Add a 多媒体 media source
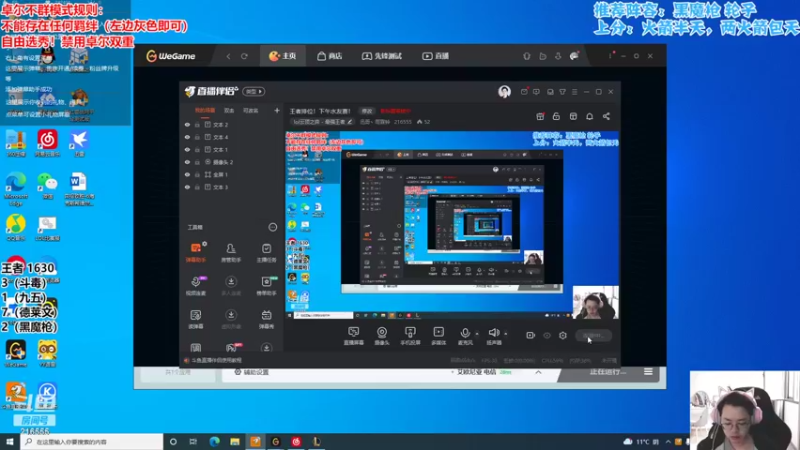Image resolution: width=800 pixels, height=450 pixels. [x=438, y=336]
